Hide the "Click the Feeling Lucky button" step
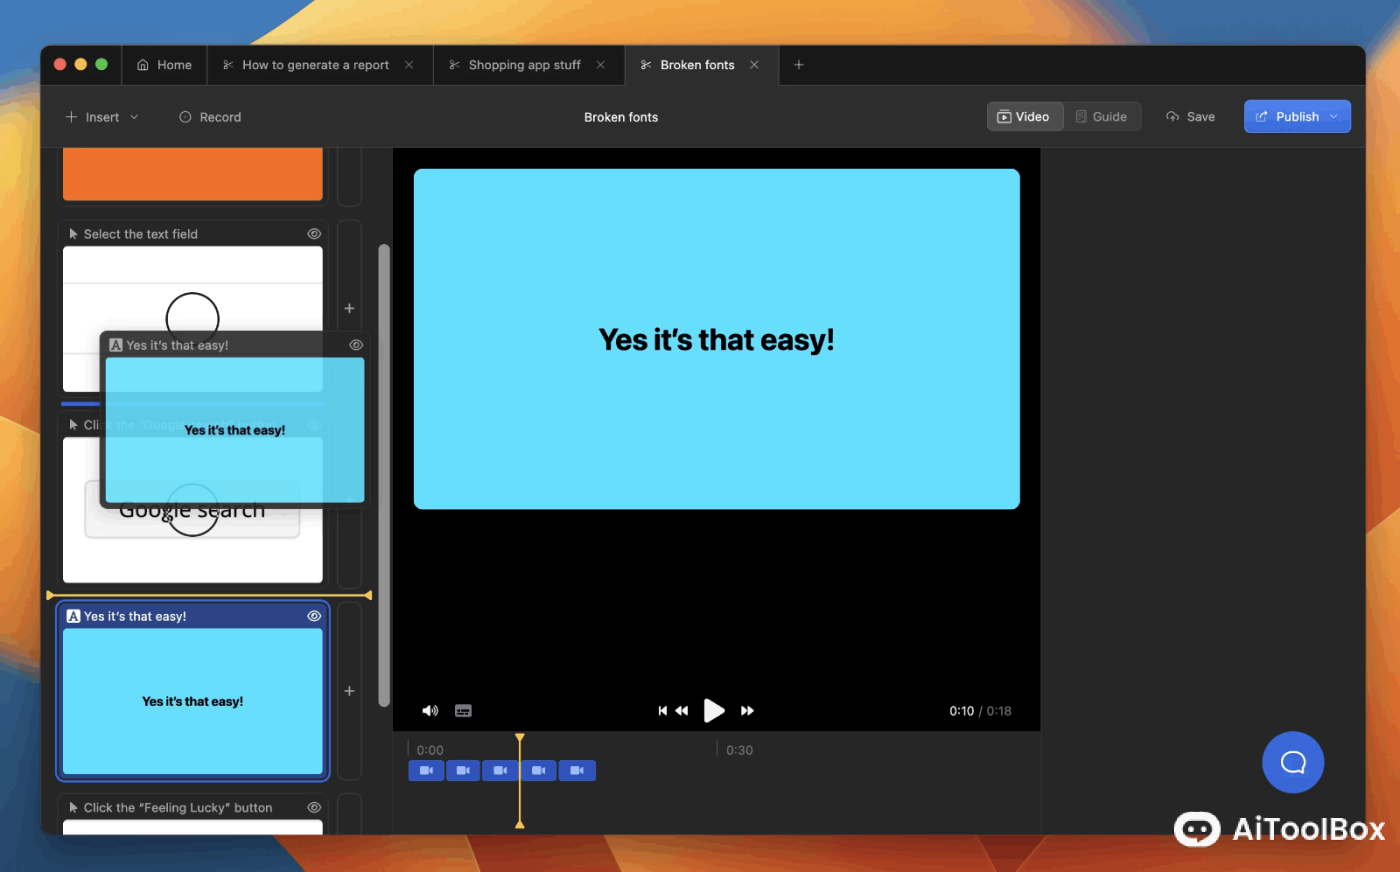This screenshot has width=1400, height=872. [314, 807]
